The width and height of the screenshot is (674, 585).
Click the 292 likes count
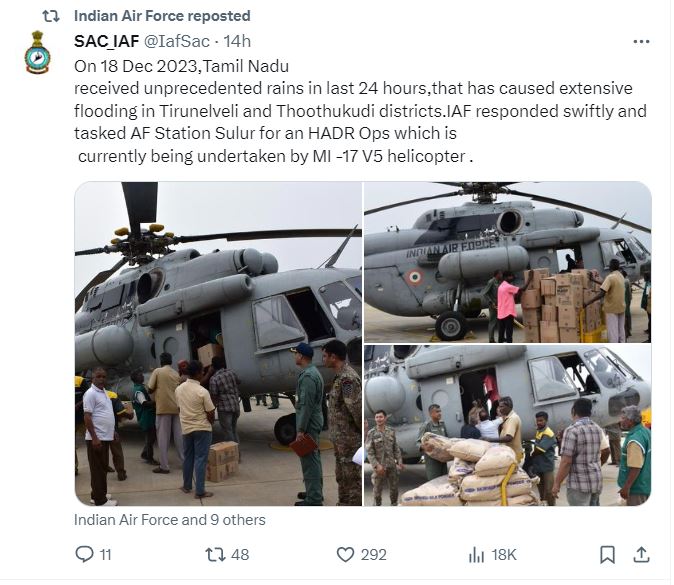click(373, 554)
